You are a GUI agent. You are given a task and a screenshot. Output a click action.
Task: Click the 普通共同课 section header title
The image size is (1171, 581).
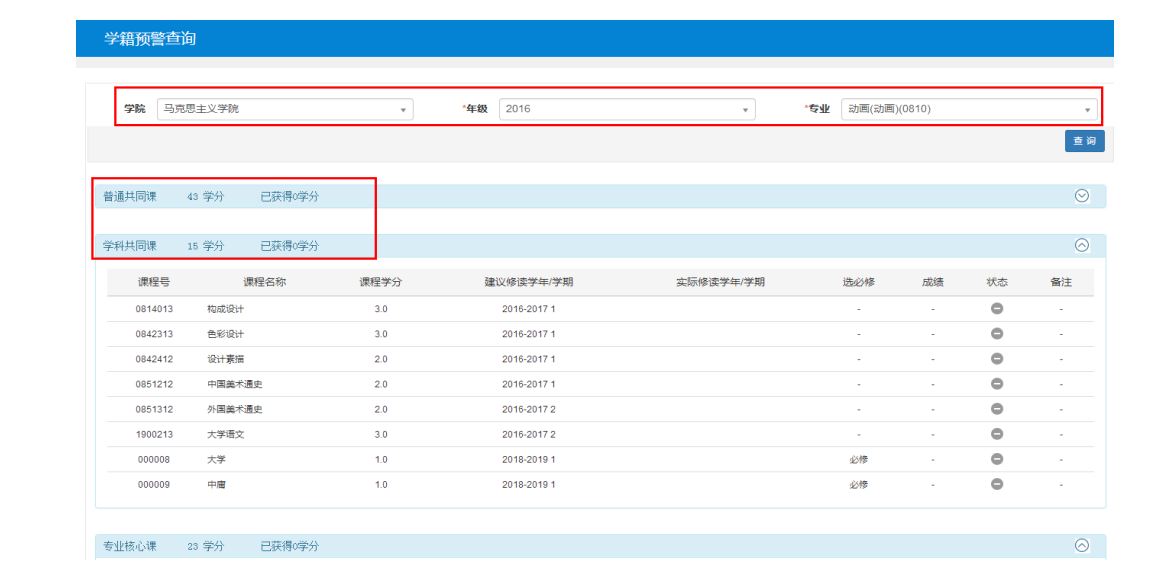point(130,197)
